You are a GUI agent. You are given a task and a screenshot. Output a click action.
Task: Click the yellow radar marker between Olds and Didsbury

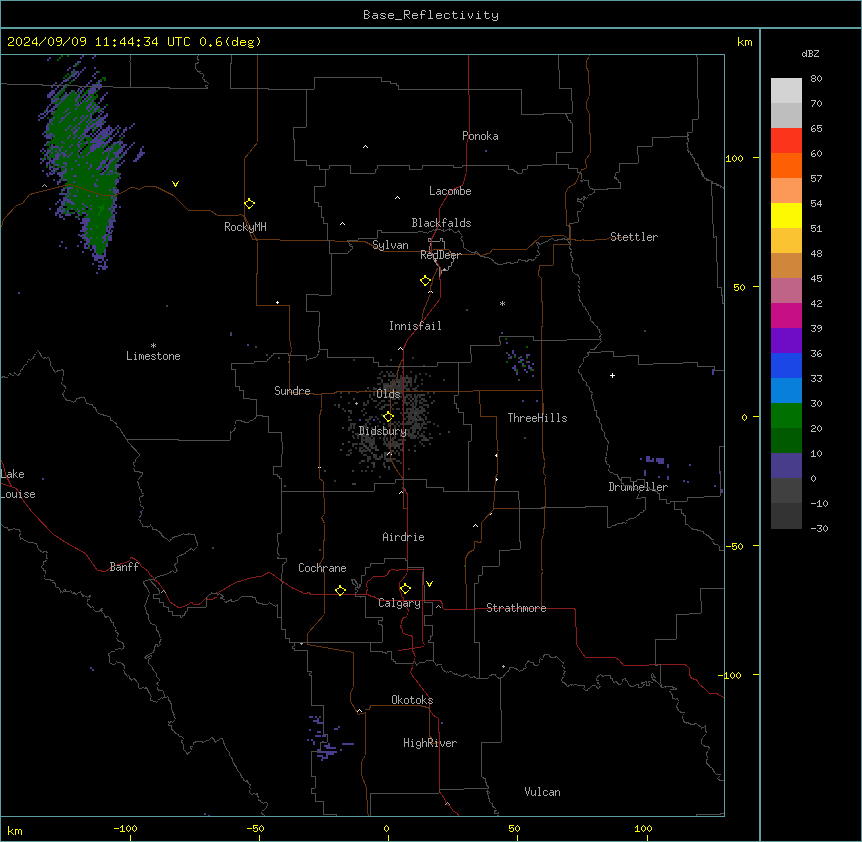pyautogui.click(x=389, y=417)
